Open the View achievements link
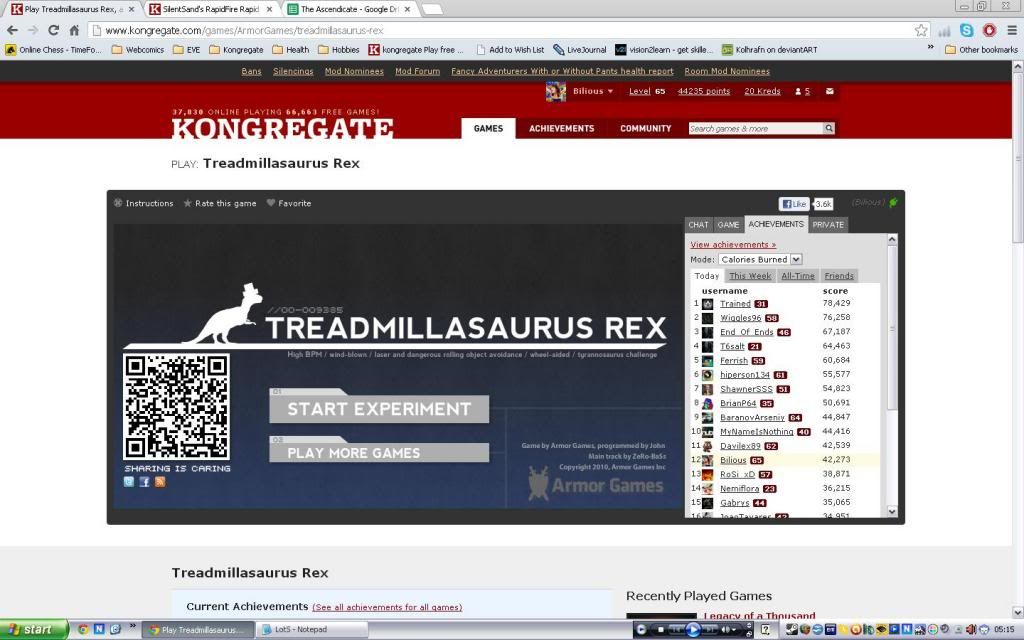 [733, 244]
